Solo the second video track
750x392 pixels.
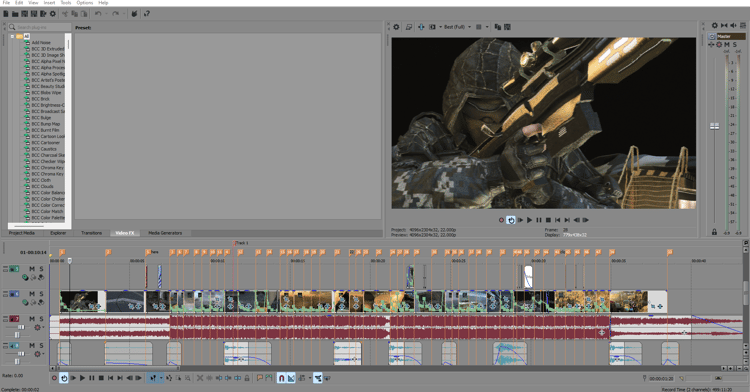pos(41,294)
